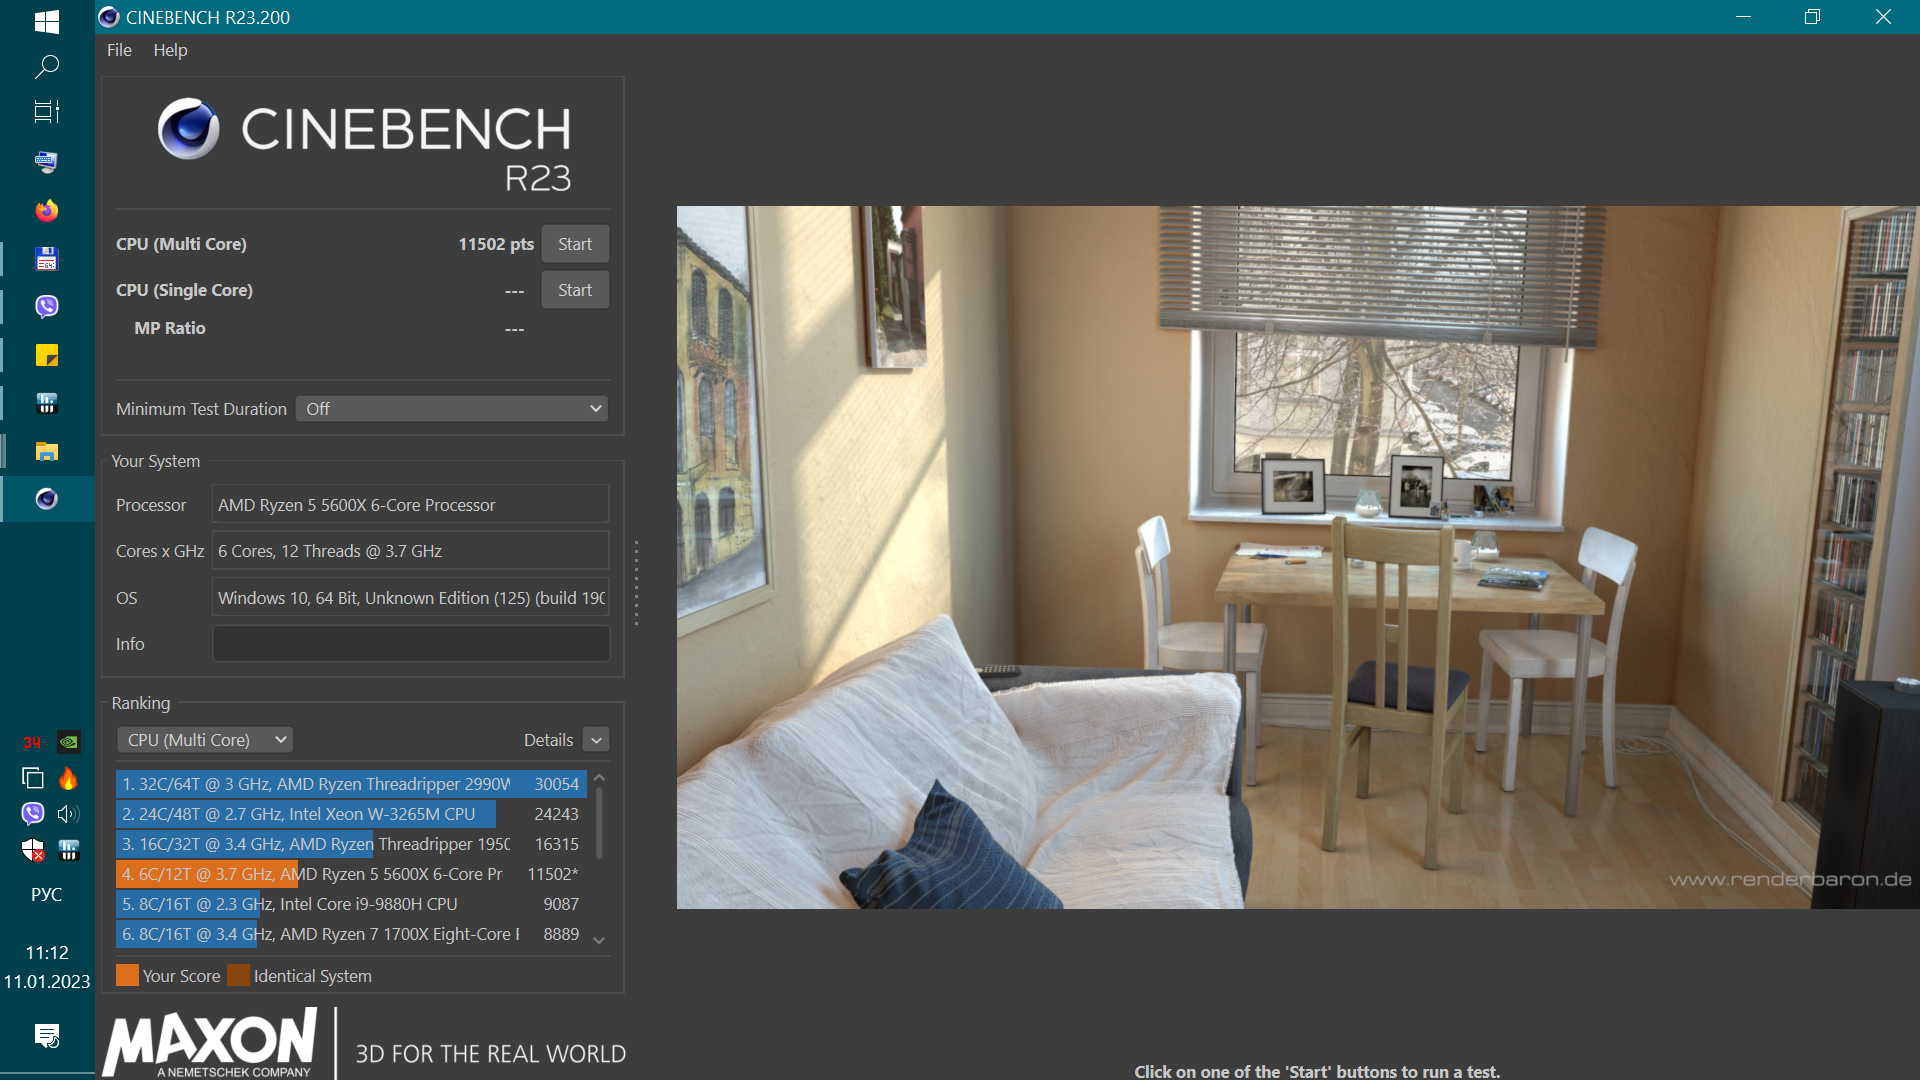This screenshot has height=1080, width=1920.
Task: Open the Sticky Notes taskbar icon
Action: (x=47, y=355)
